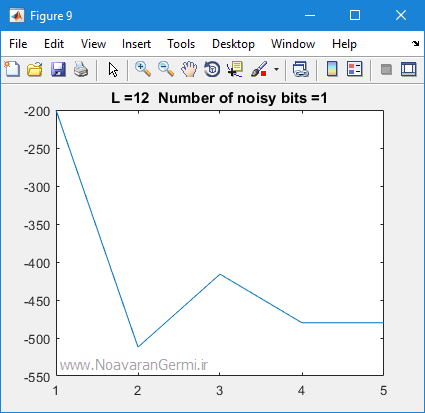The image size is (425, 413).
Task: Click the MATLAB logo in title bar
Action: click(x=17, y=16)
